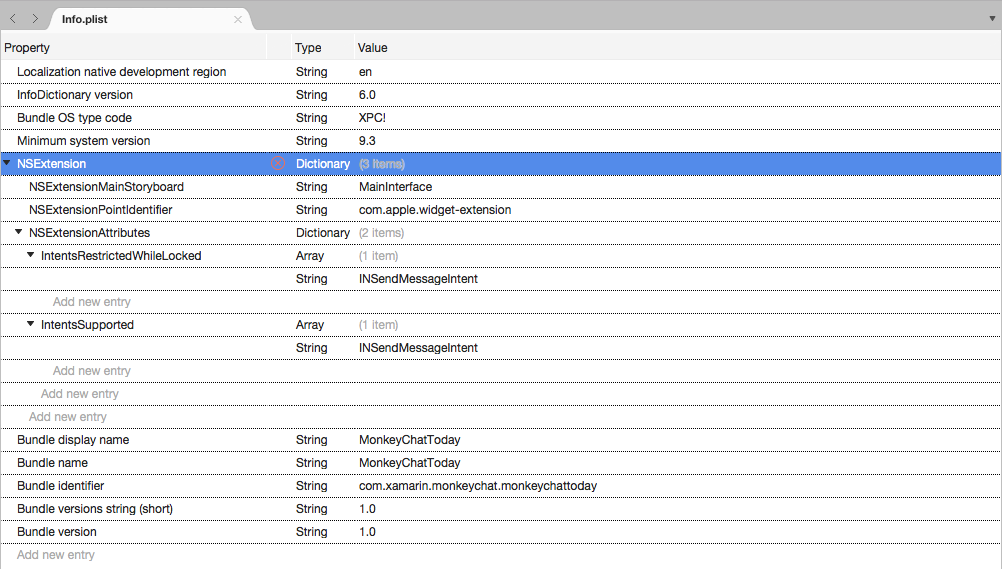The height and width of the screenshot is (569, 1002).
Task: Select Bundle OS type code property
Action: click(74, 118)
